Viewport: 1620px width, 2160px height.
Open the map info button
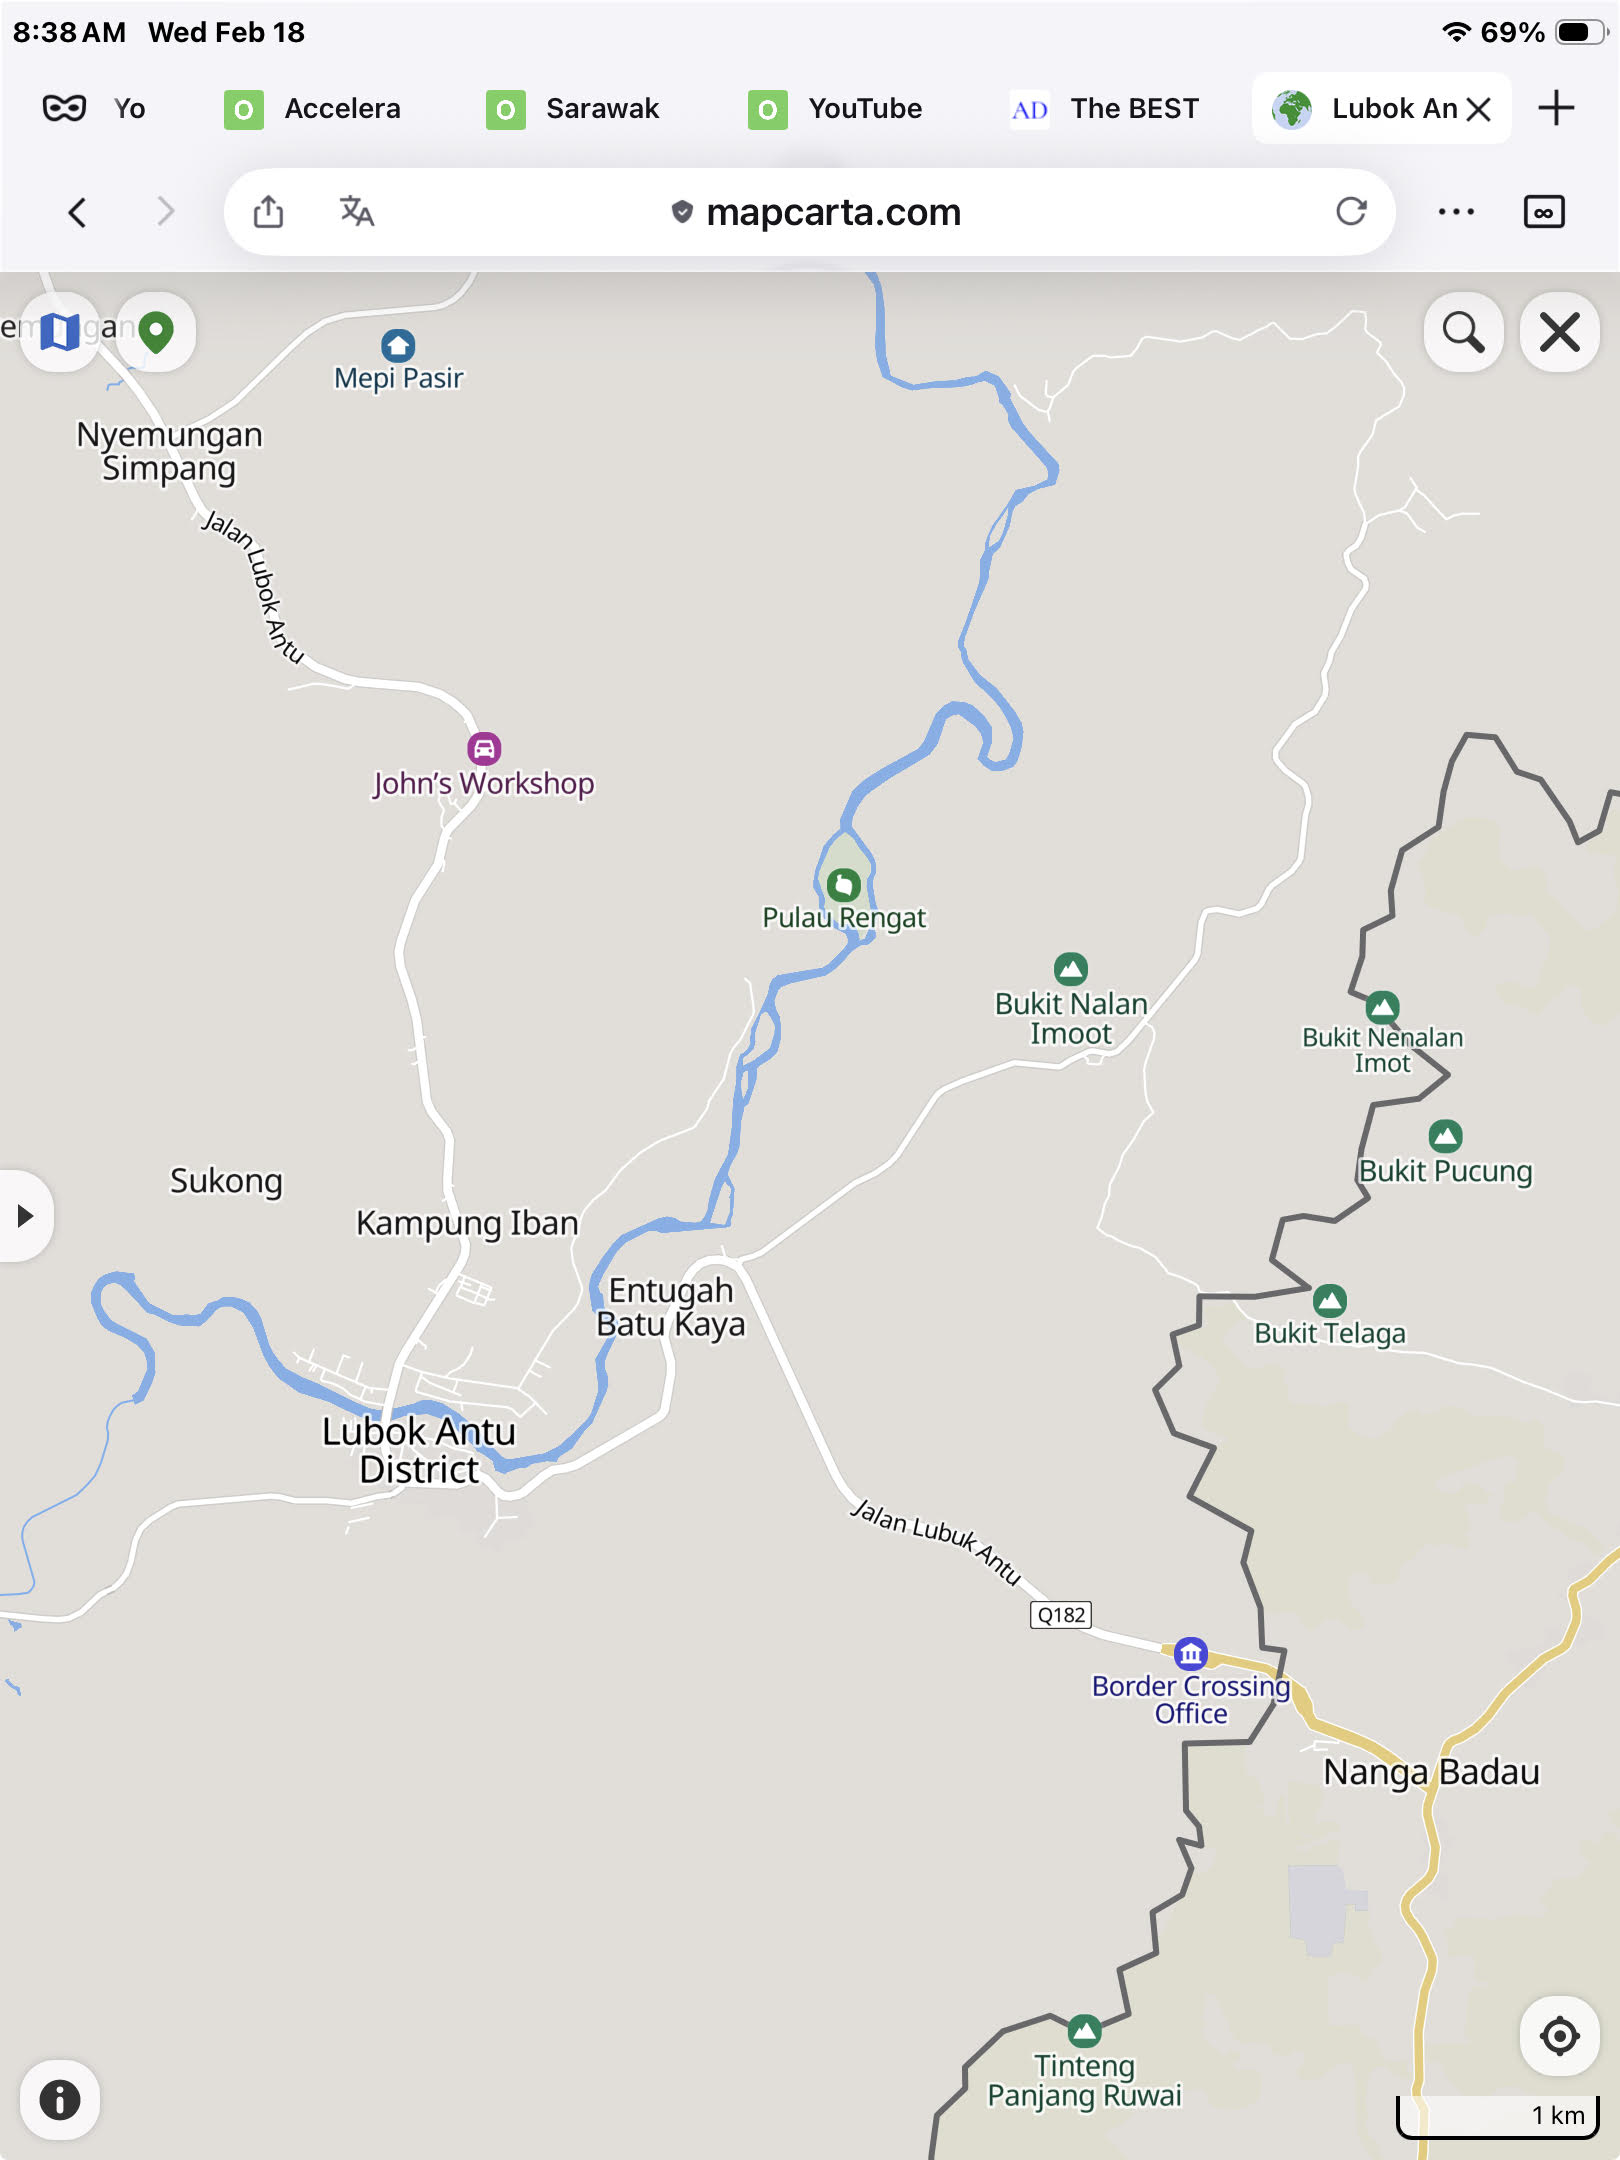(60, 2100)
